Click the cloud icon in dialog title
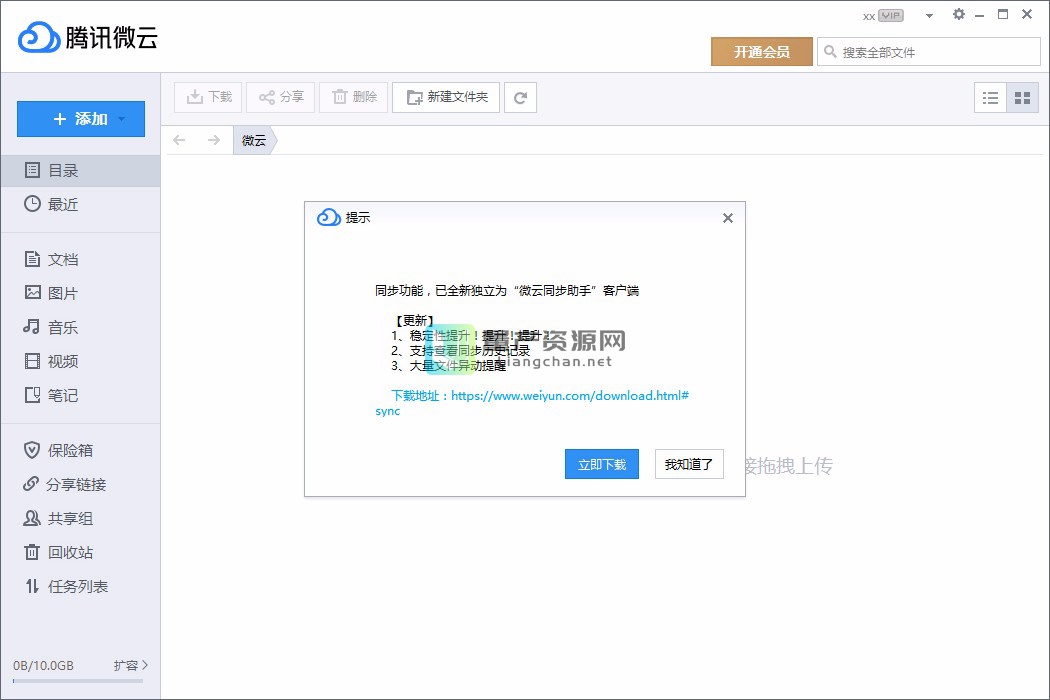The width and height of the screenshot is (1050, 700). click(329, 217)
